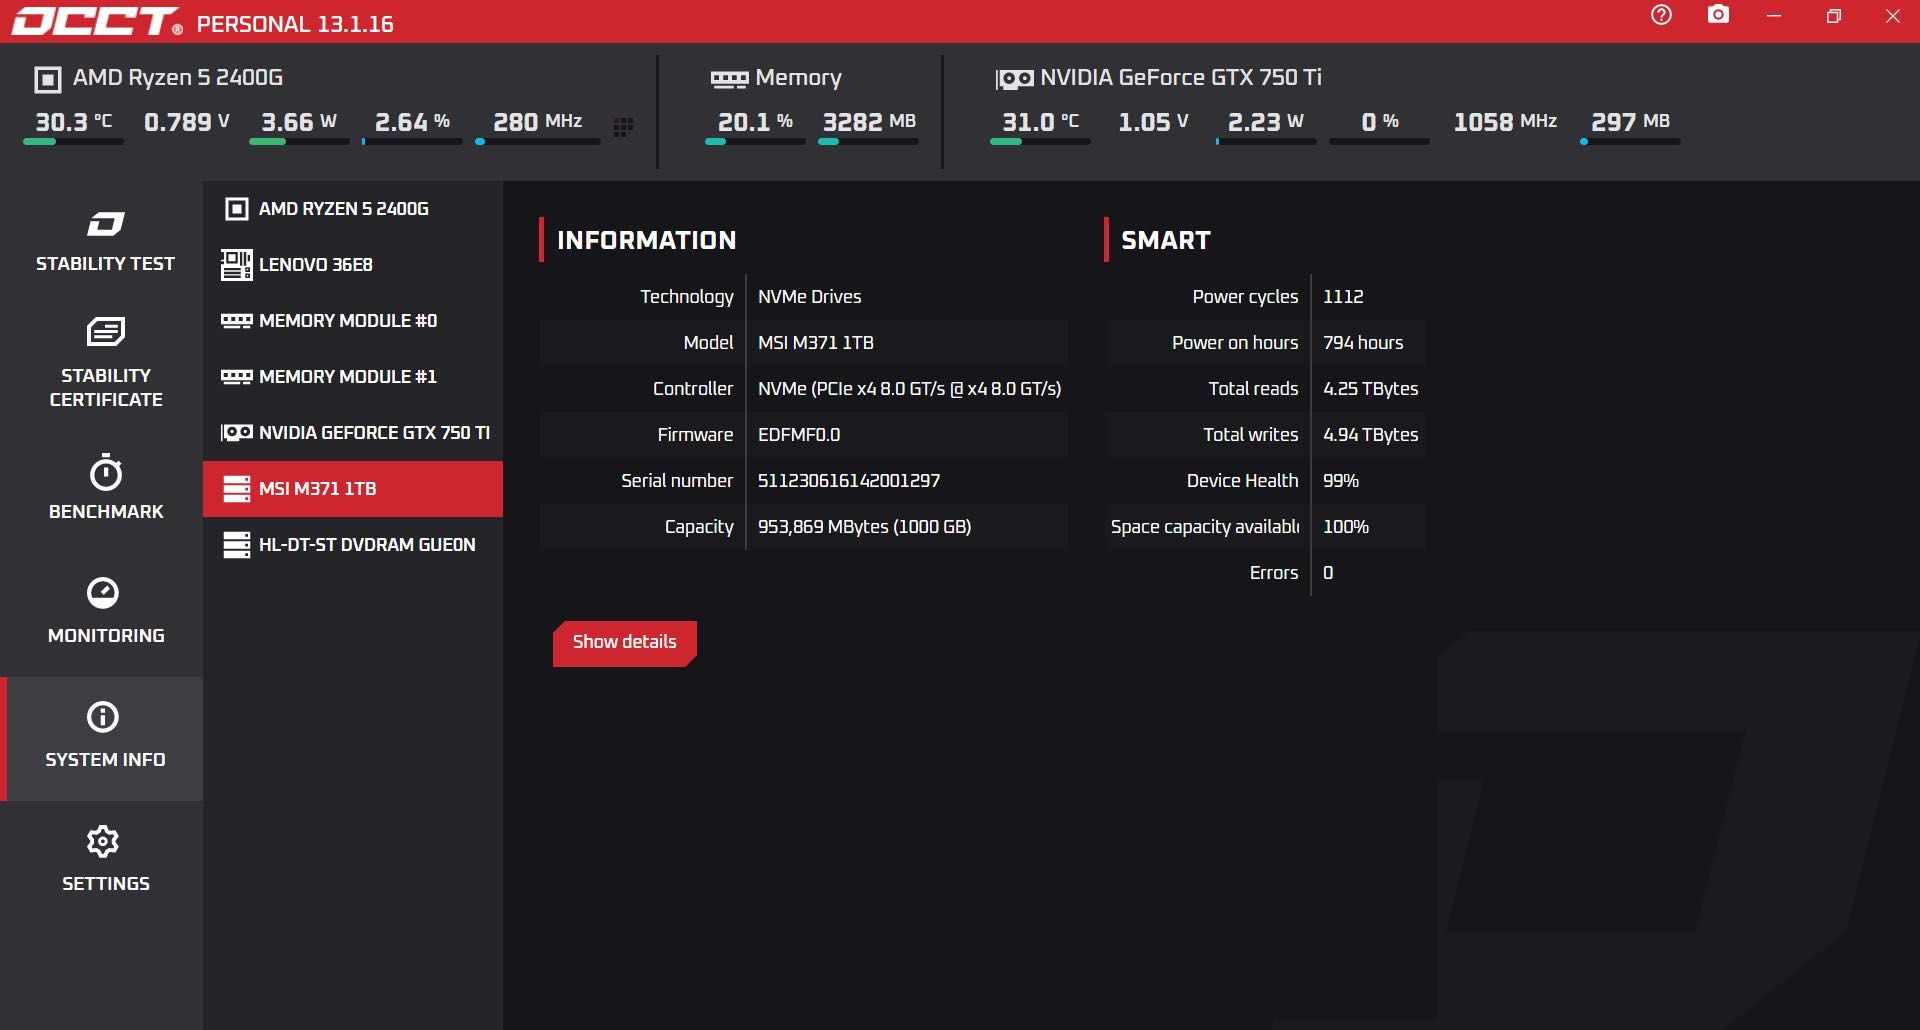
Task: Select MEMORY MODULE #0 entry
Action: [x=353, y=321]
